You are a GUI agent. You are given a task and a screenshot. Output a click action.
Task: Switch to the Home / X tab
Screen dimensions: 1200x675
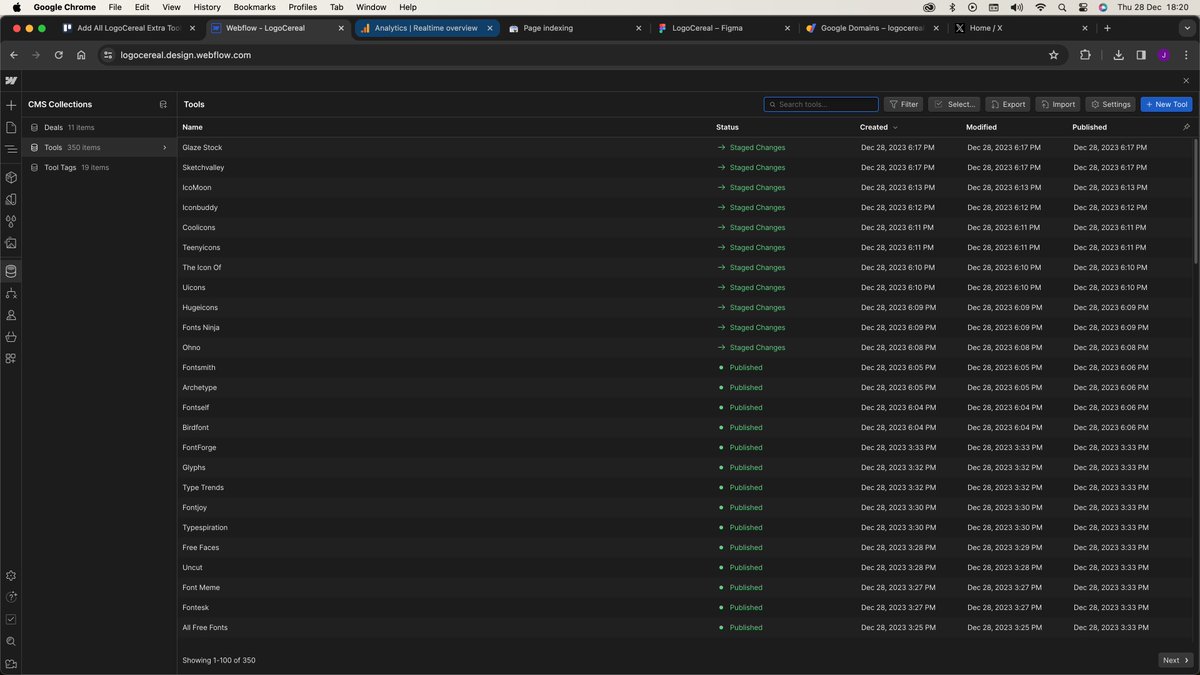pos(1022,28)
